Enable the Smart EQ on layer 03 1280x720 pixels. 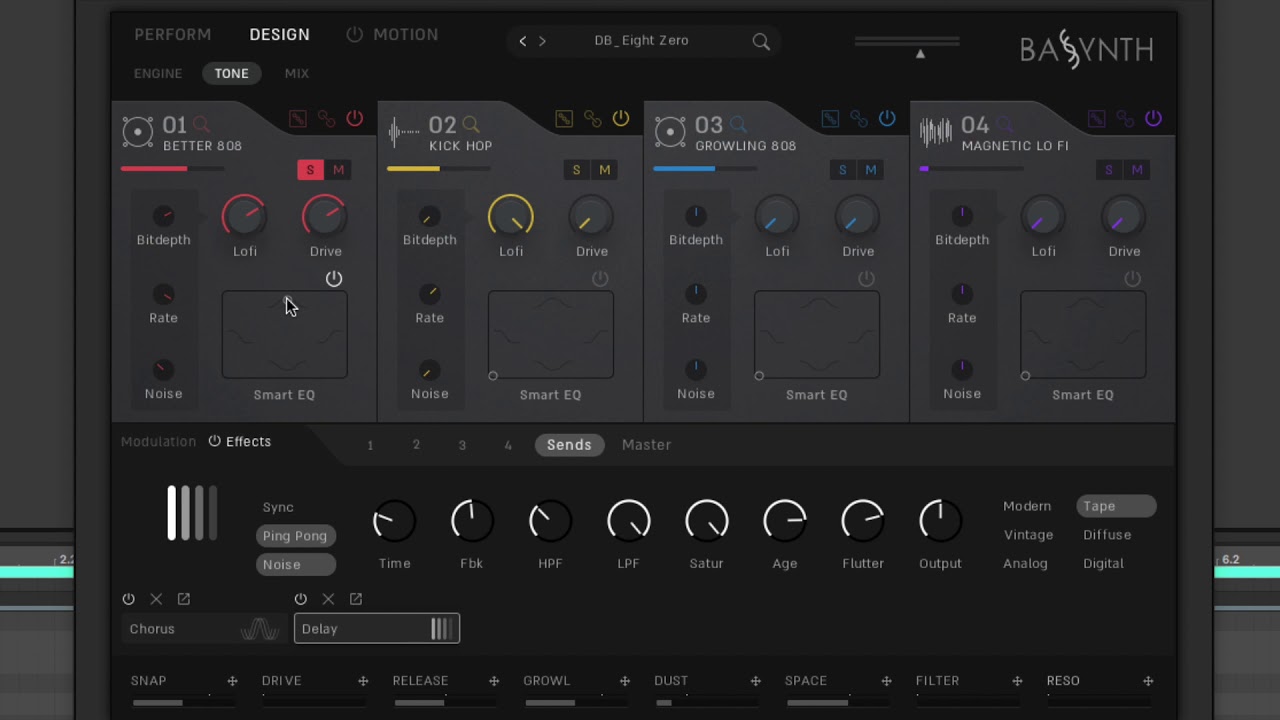[x=866, y=279]
